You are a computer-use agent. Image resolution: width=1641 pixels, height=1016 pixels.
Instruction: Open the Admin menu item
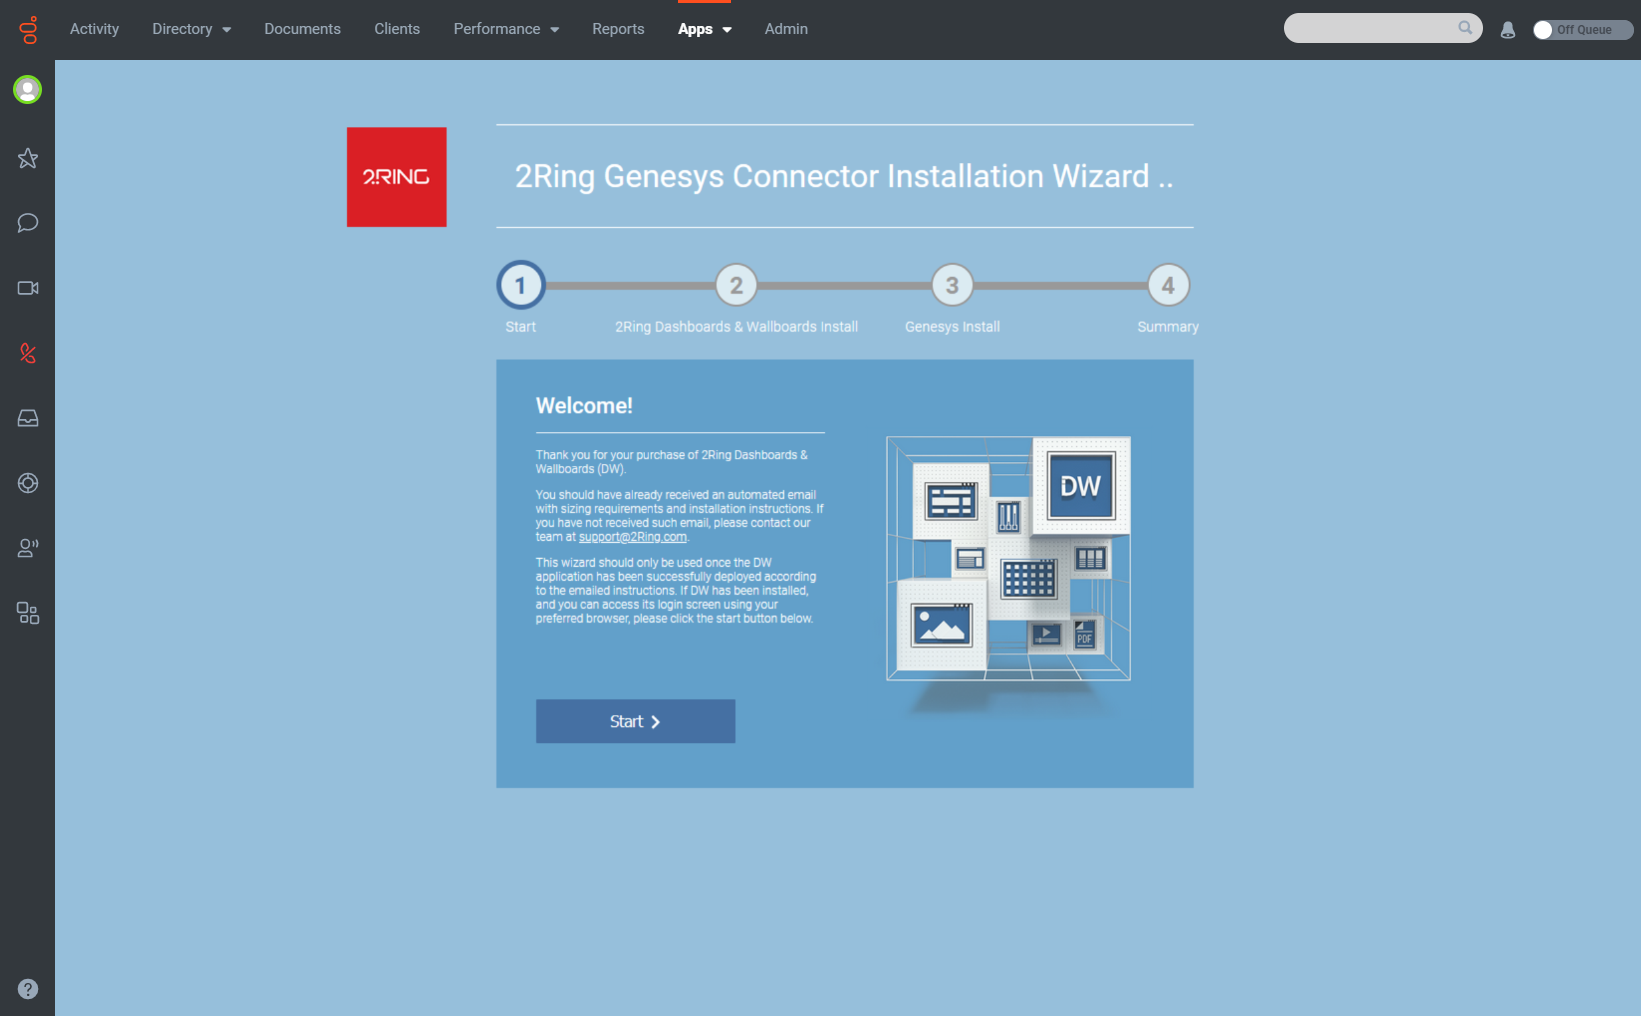point(786,29)
